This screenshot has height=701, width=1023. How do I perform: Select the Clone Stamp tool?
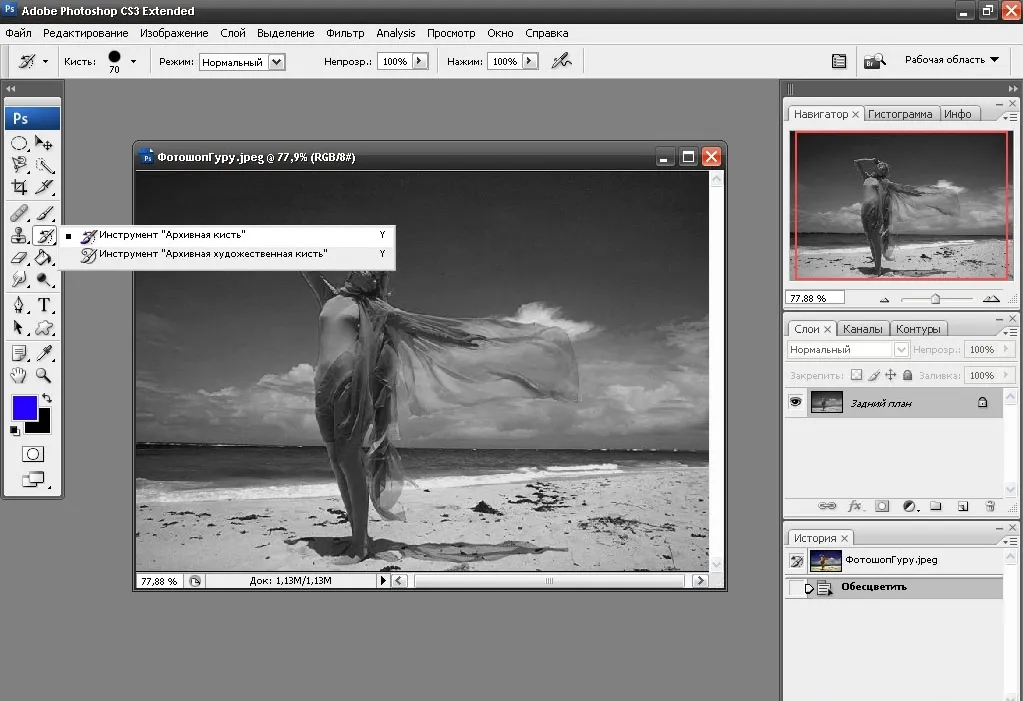19,236
